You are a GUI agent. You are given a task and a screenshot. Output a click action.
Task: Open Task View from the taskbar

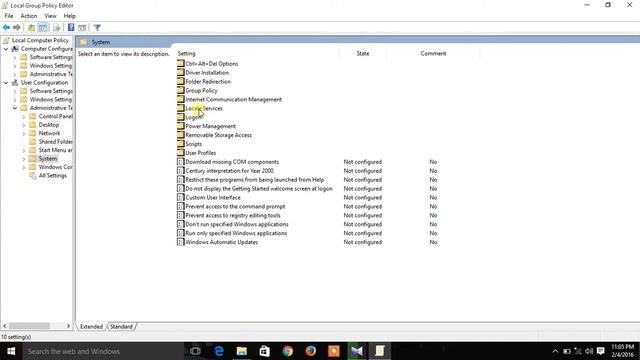click(x=195, y=351)
